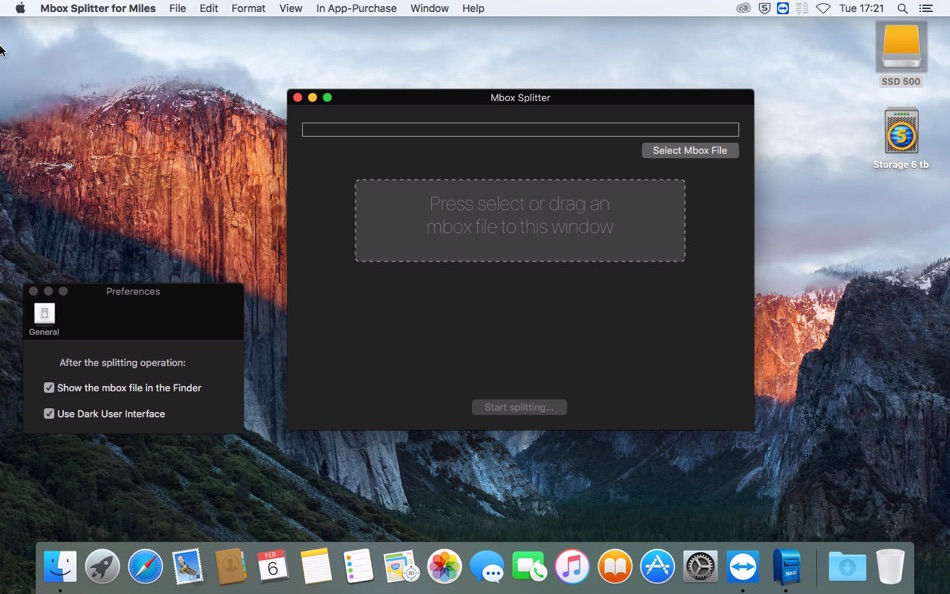
Task: Close the Mbox Splitter window
Action: click(x=297, y=98)
